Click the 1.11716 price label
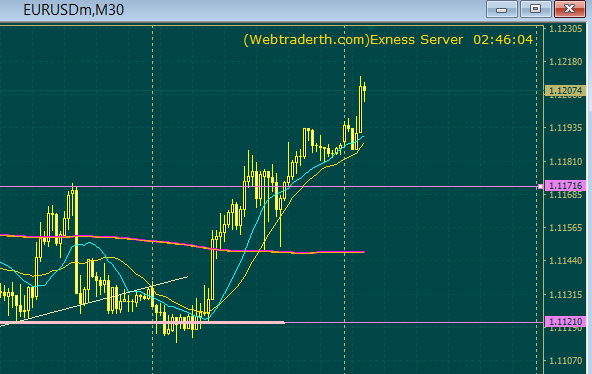Viewport: 592px width, 374px height. coord(566,186)
